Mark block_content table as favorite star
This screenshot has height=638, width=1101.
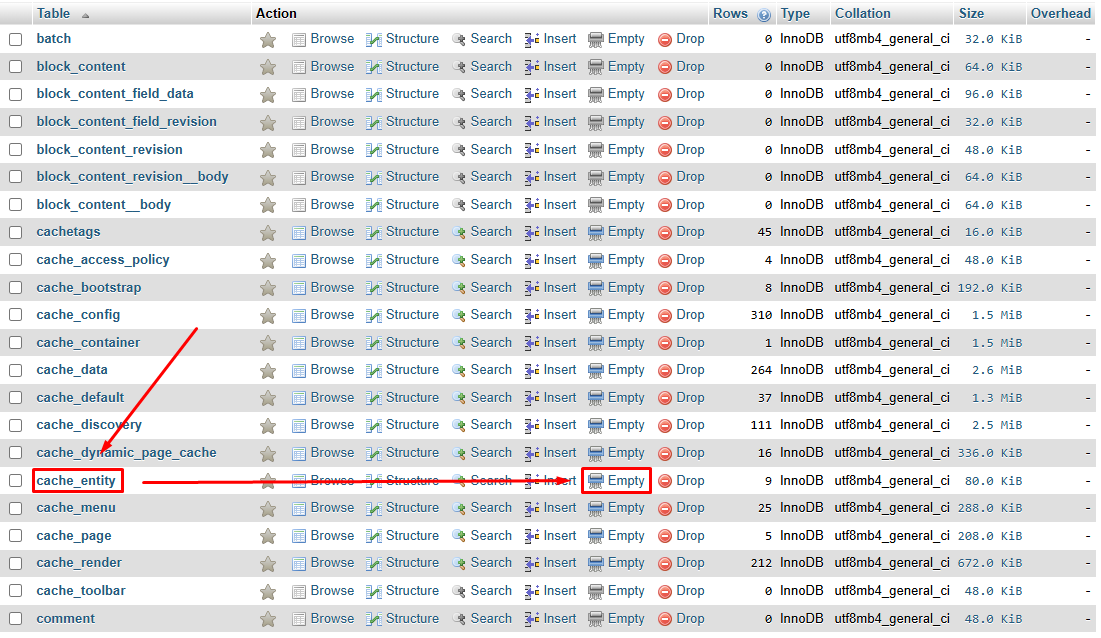pyautogui.click(x=268, y=67)
